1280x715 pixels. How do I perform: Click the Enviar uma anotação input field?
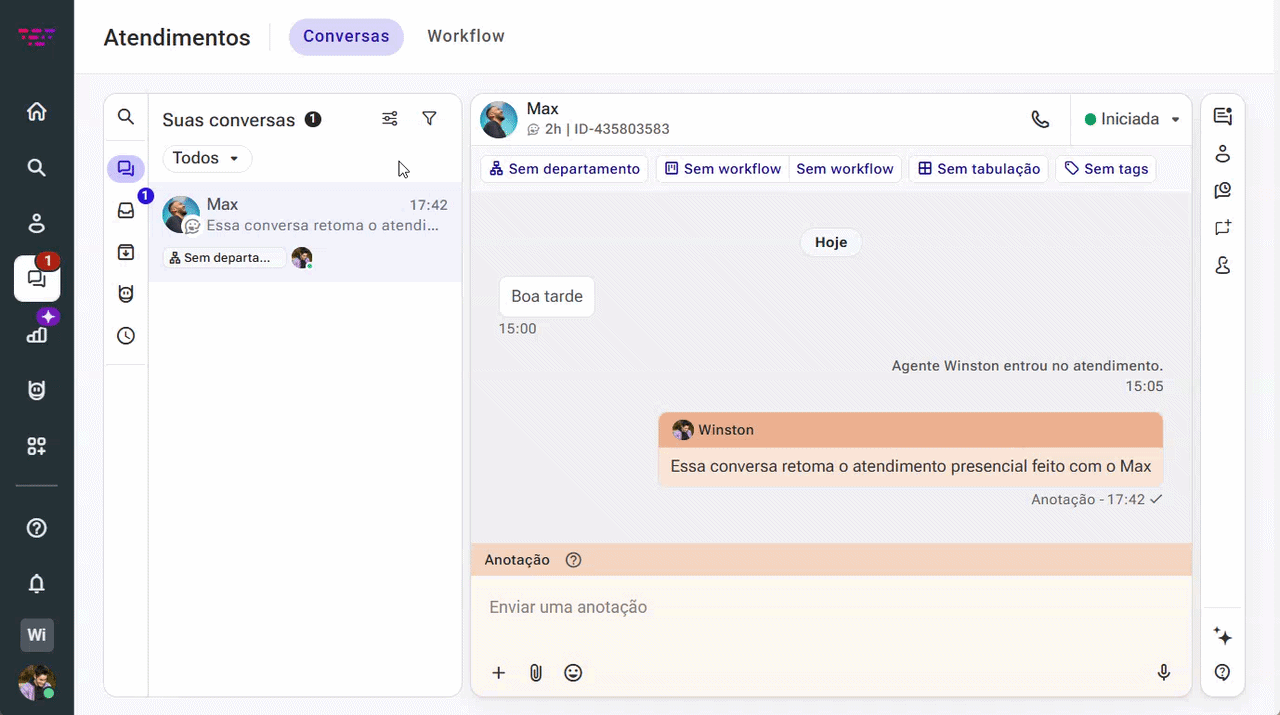point(831,607)
